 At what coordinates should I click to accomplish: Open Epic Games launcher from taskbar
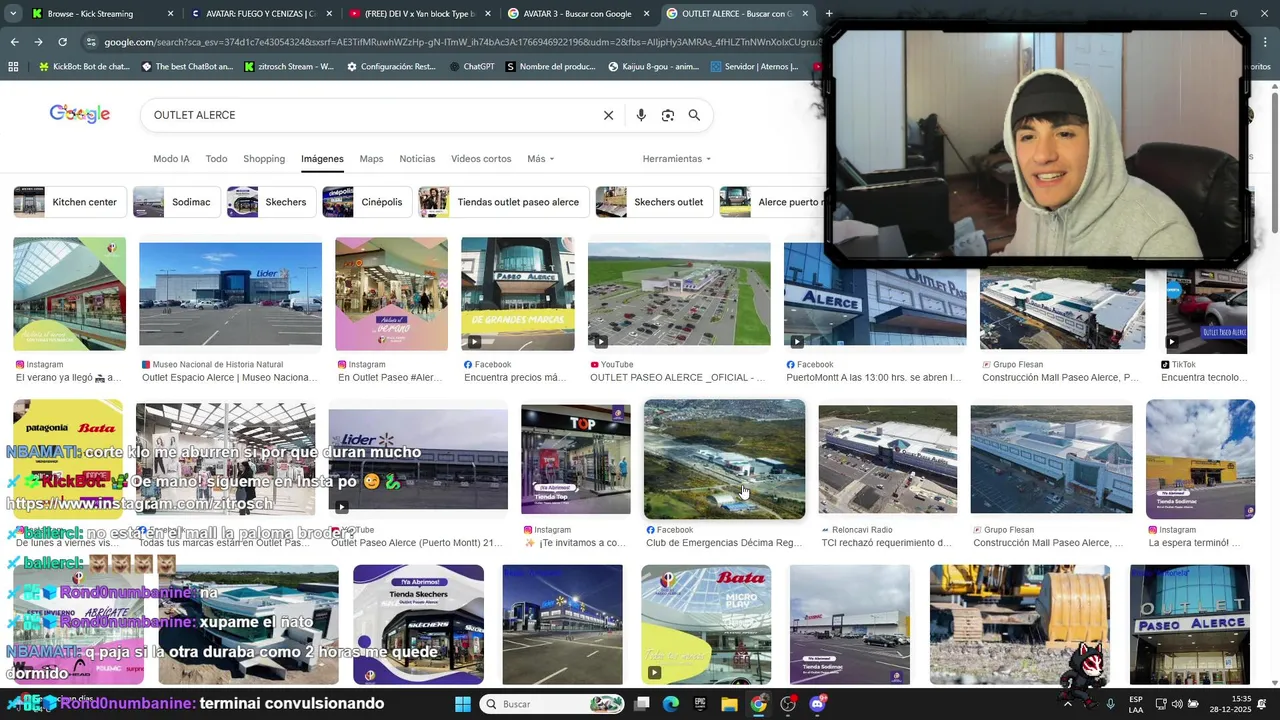point(700,704)
